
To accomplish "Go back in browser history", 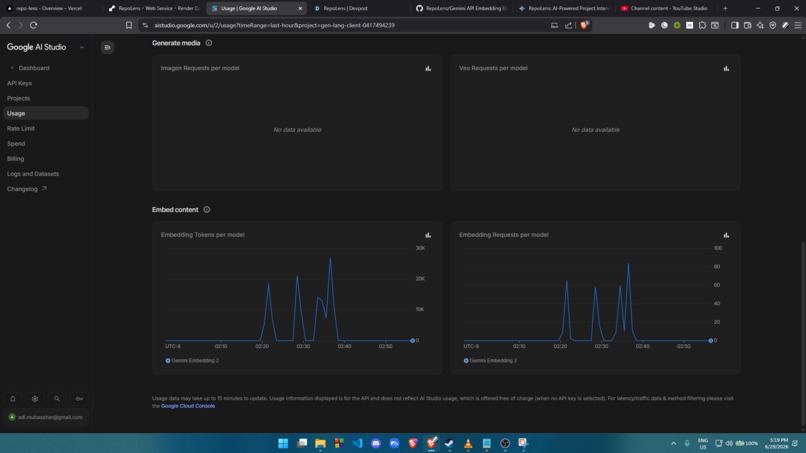I will pos(9,25).
